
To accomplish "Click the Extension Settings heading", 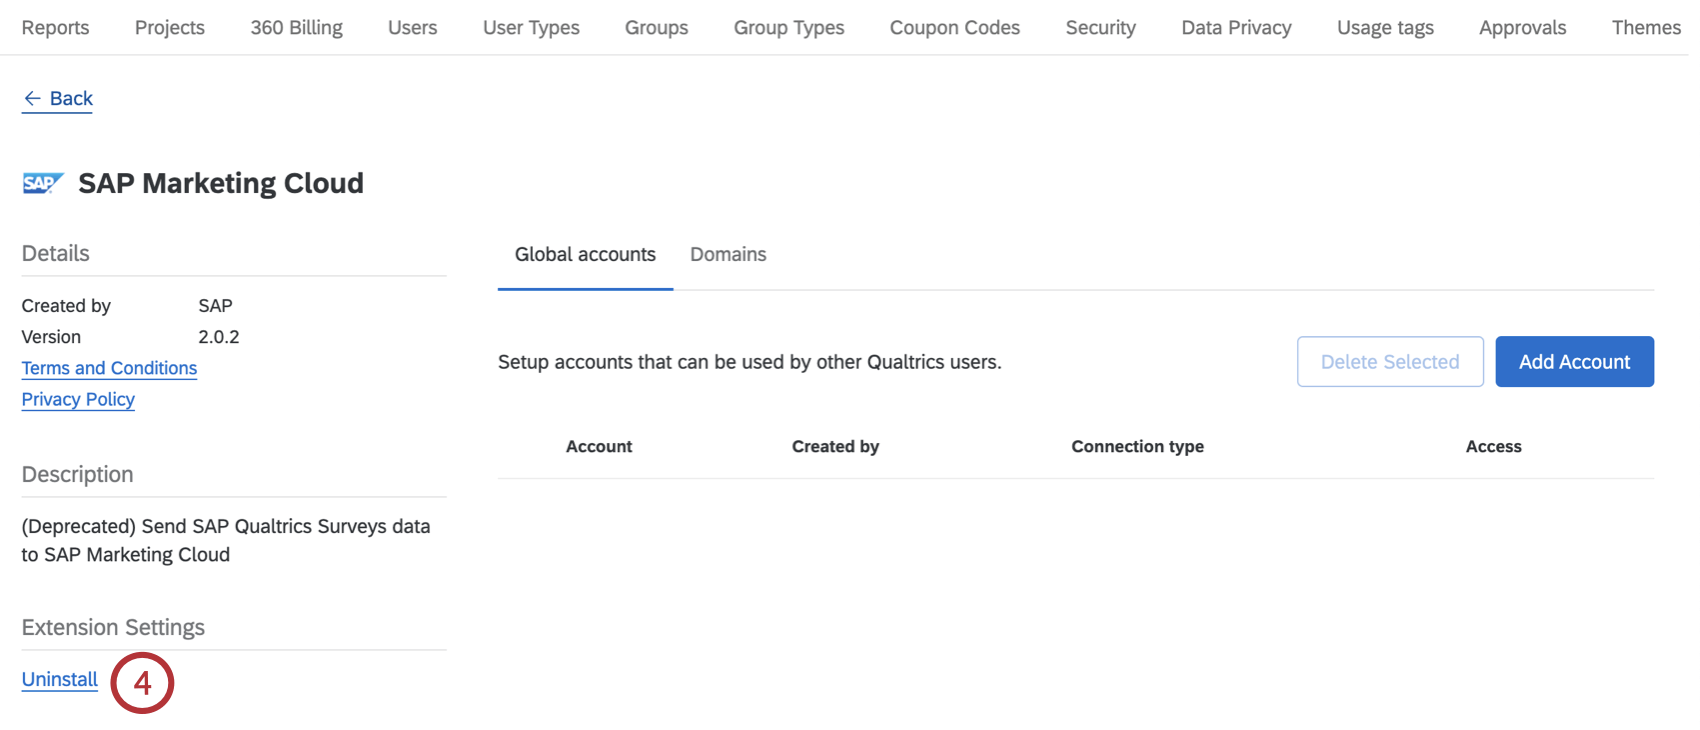I will pos(113,627).
